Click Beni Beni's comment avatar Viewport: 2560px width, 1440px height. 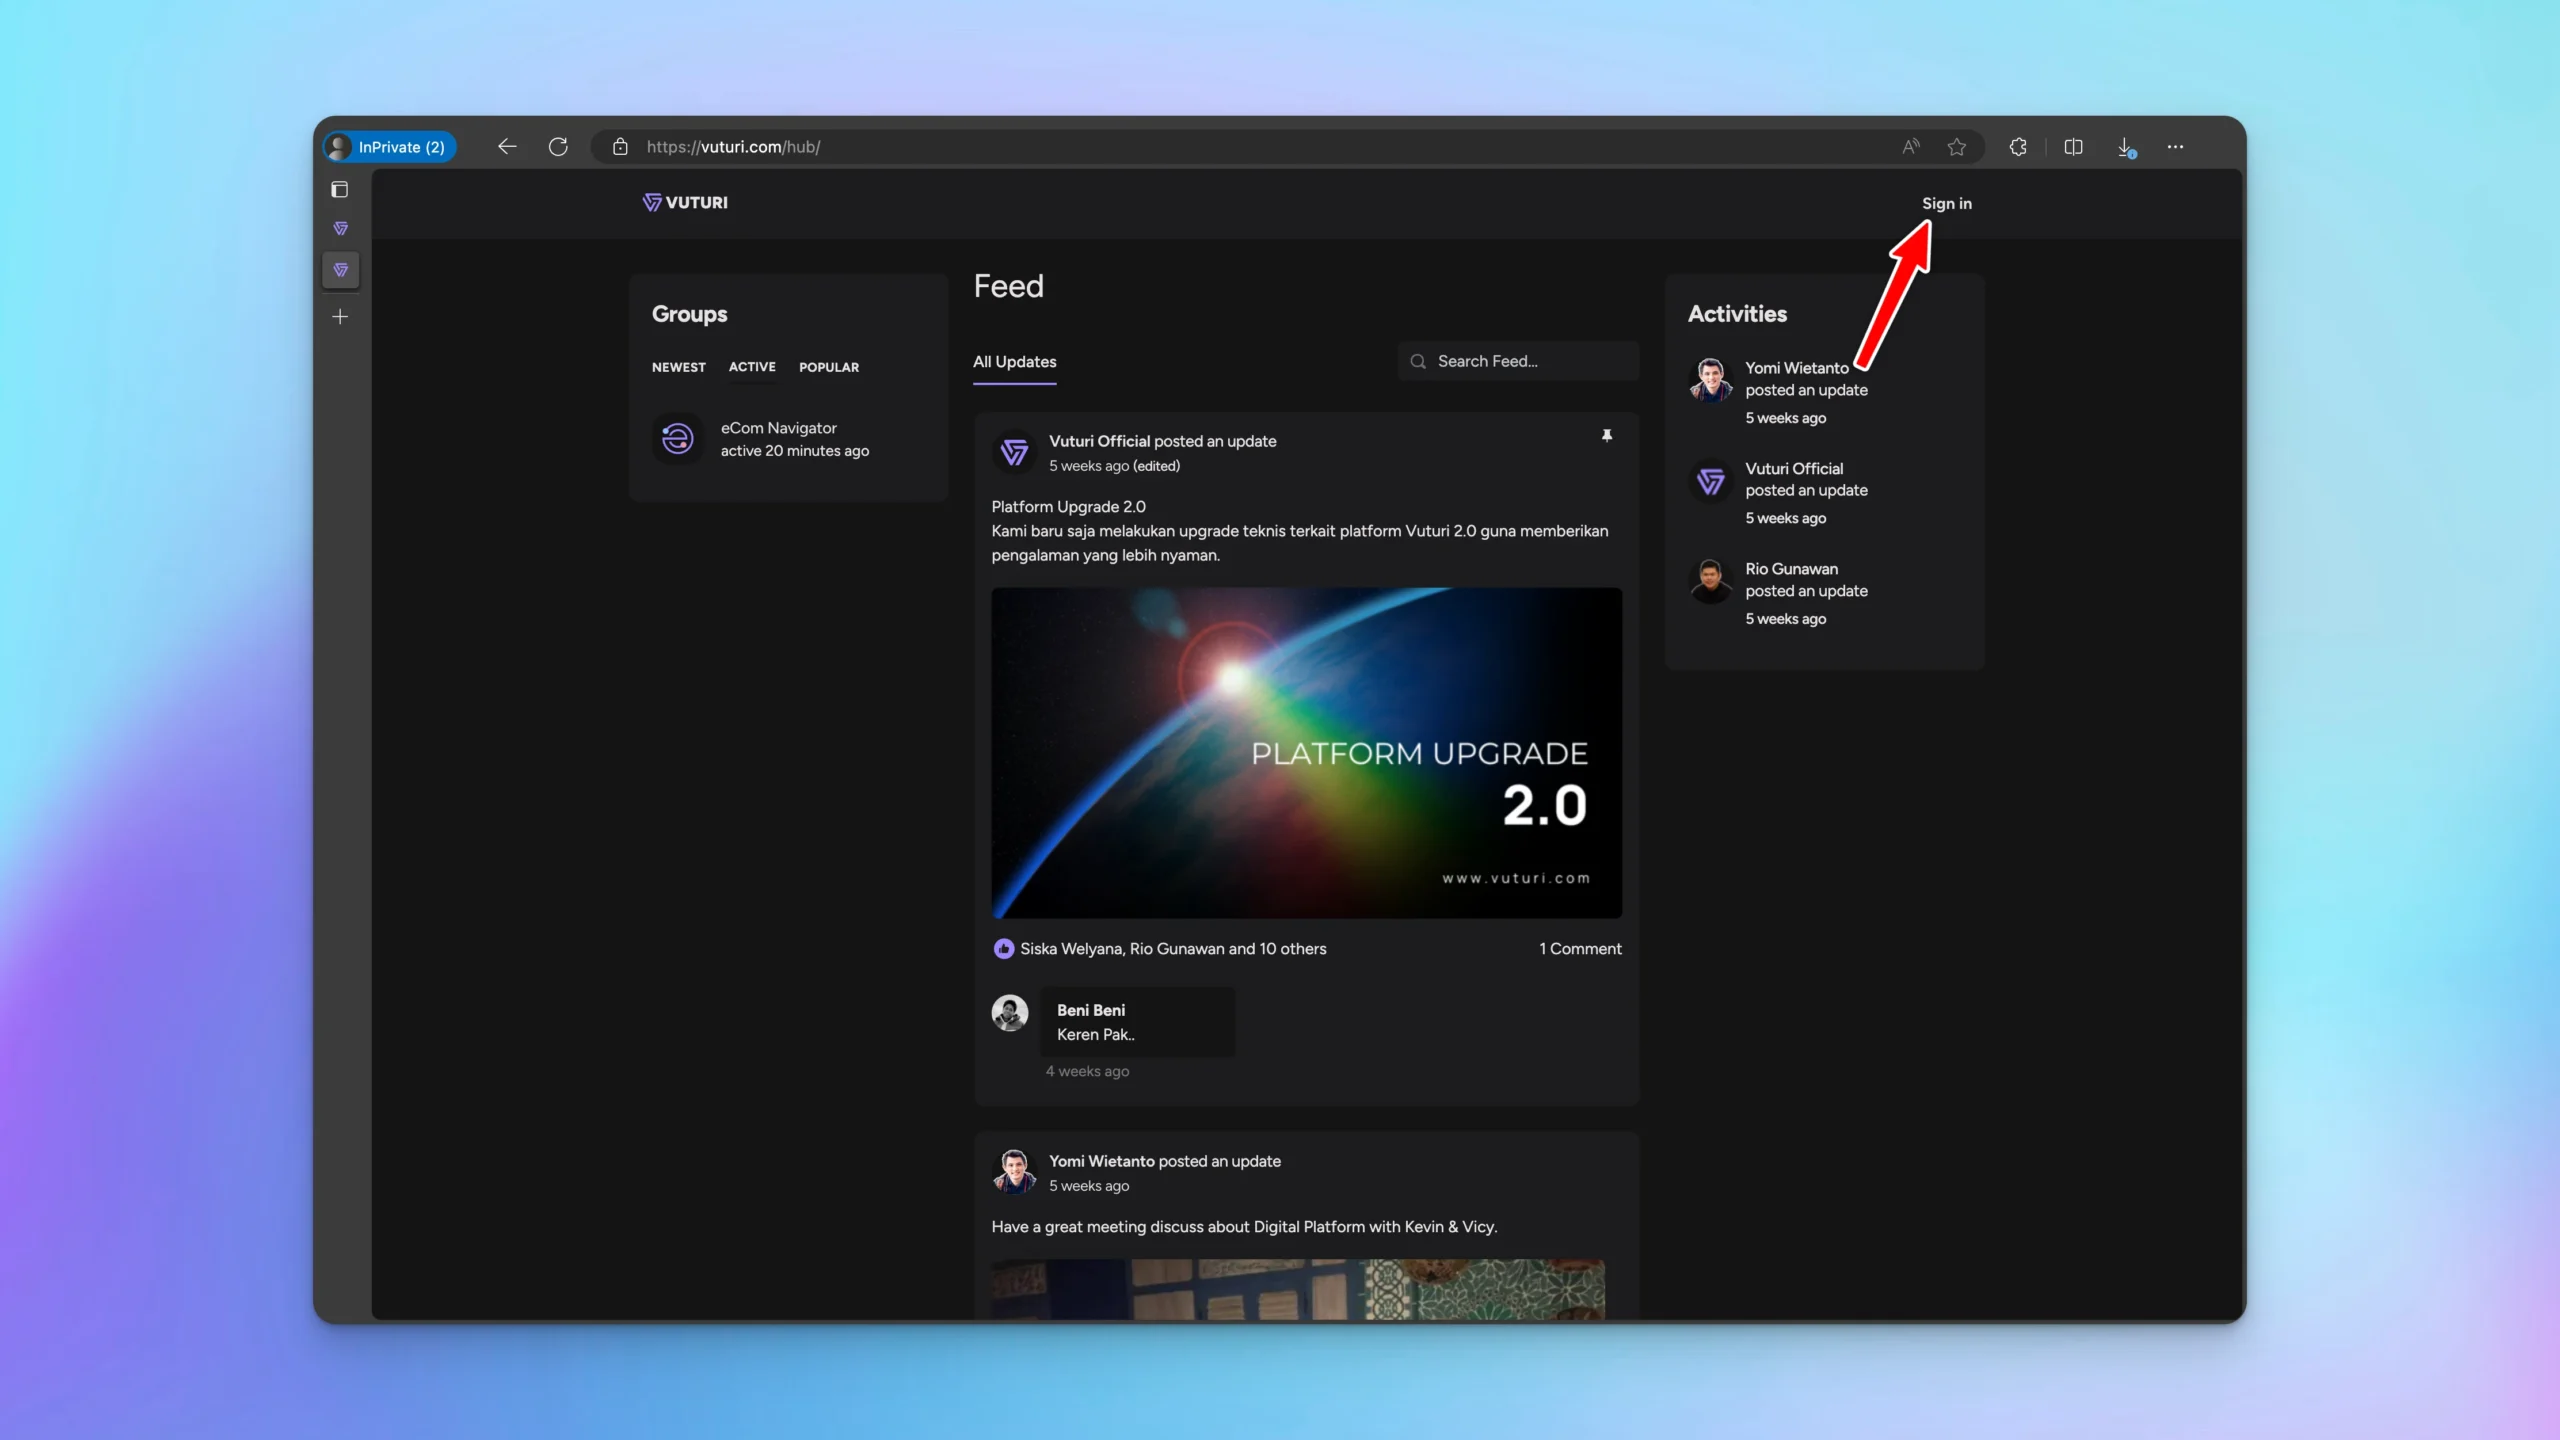tap(1010, 1013)
